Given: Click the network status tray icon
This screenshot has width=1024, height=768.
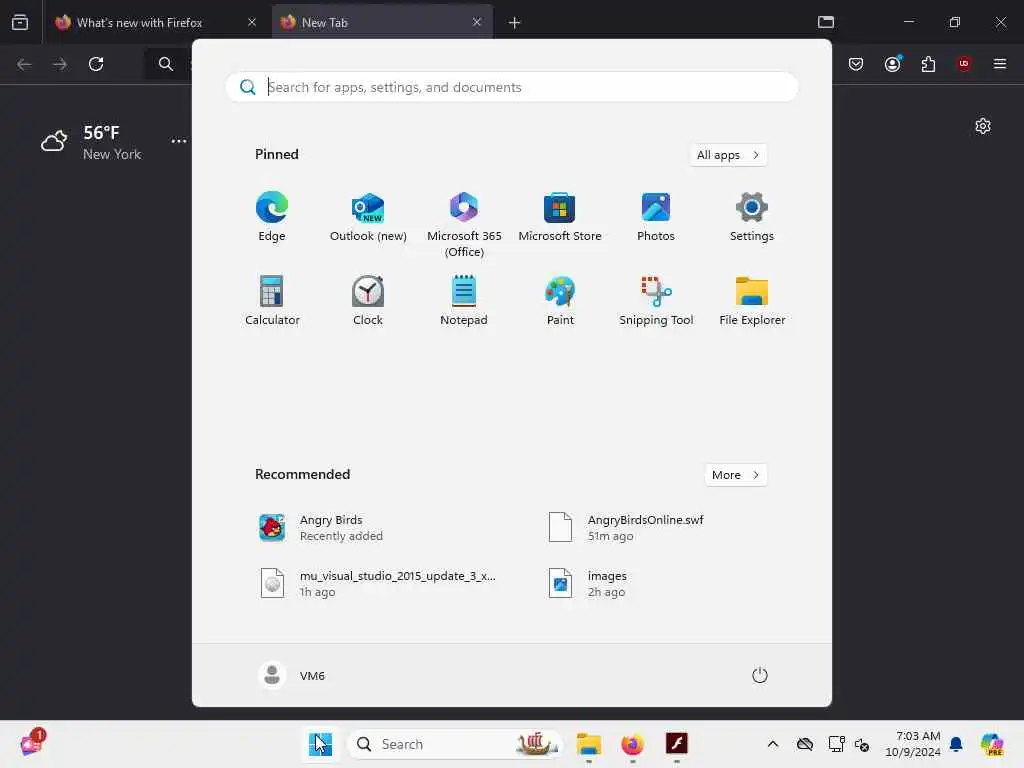Looking at the screenshot, I should [x=837, y=744].
